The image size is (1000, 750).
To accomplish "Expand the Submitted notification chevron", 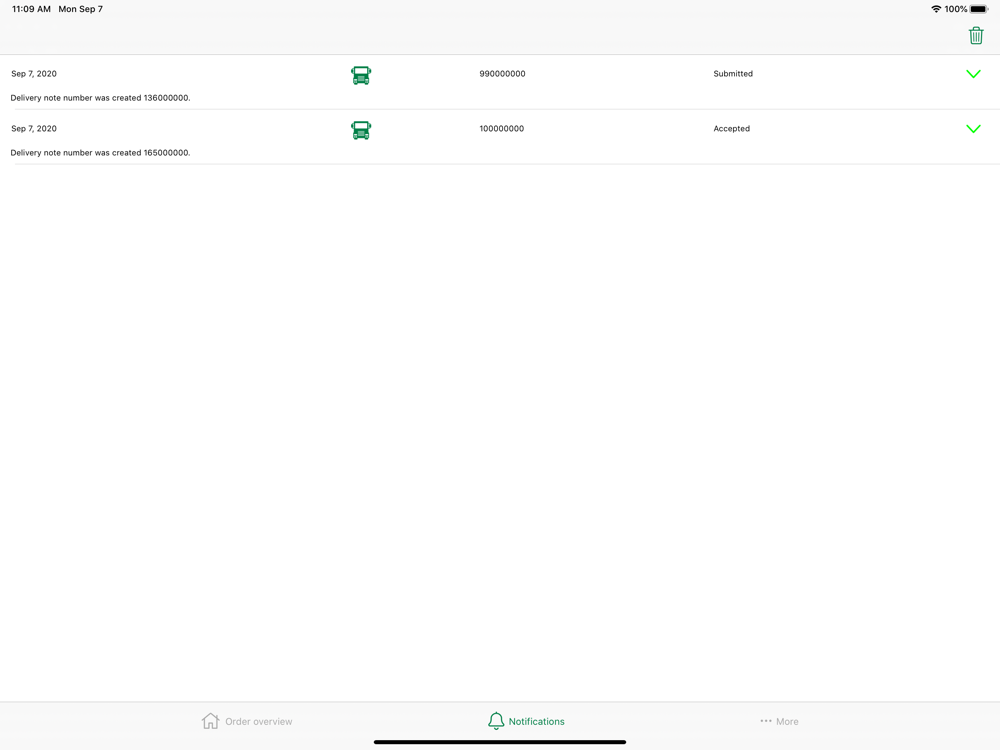I will [973, 74].
